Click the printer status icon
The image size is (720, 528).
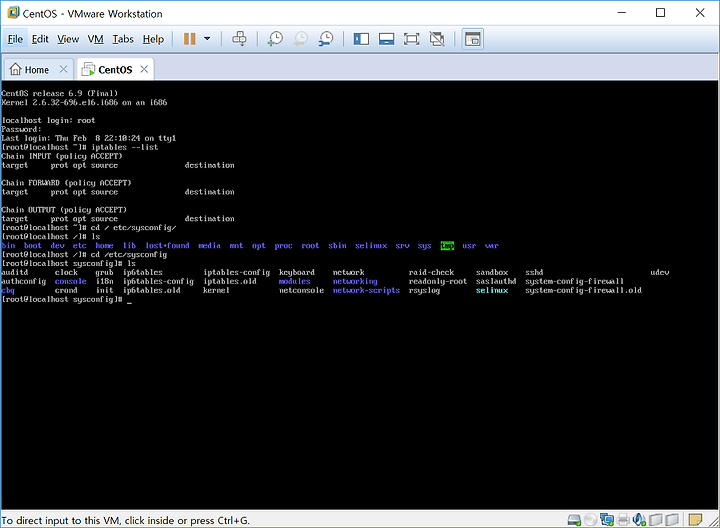pos(623,520)
